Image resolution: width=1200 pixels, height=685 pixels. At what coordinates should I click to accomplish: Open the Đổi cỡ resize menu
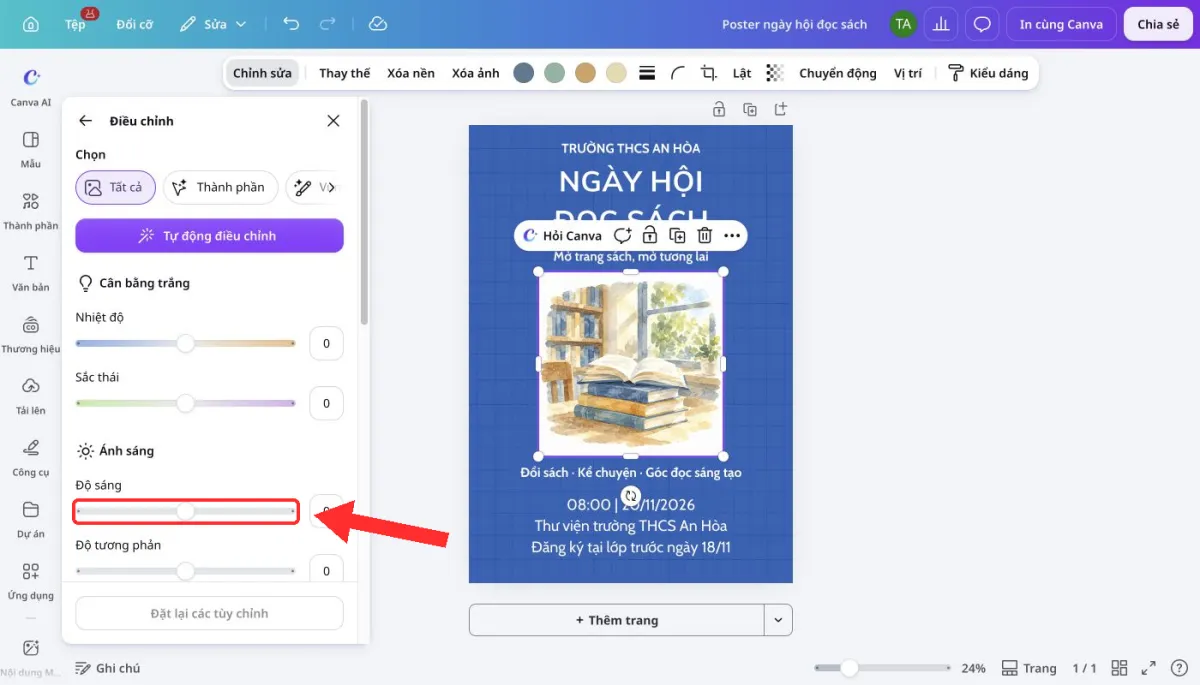pos(134,24)
